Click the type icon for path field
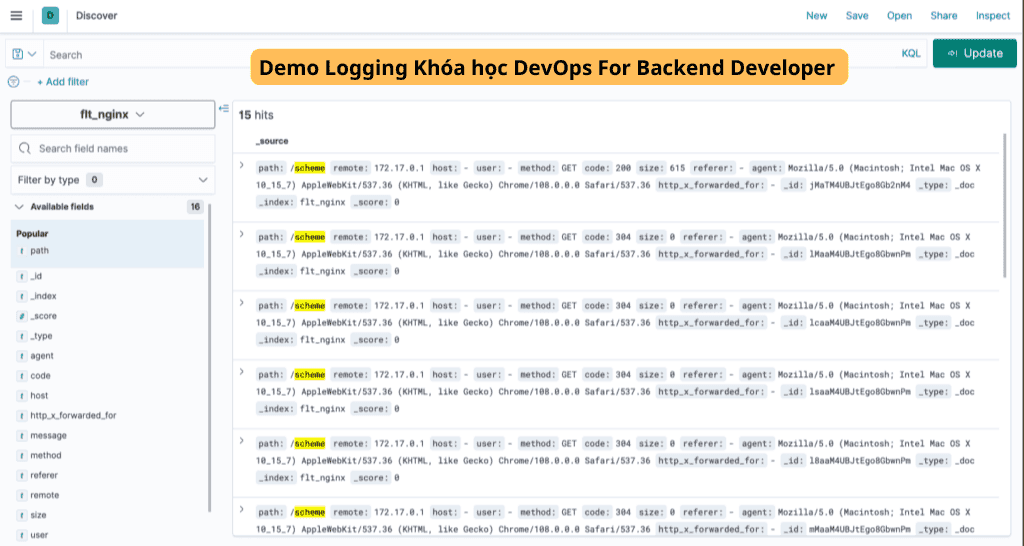Image resolution: width=1024 pixels, height=546 pixels. 22,251
